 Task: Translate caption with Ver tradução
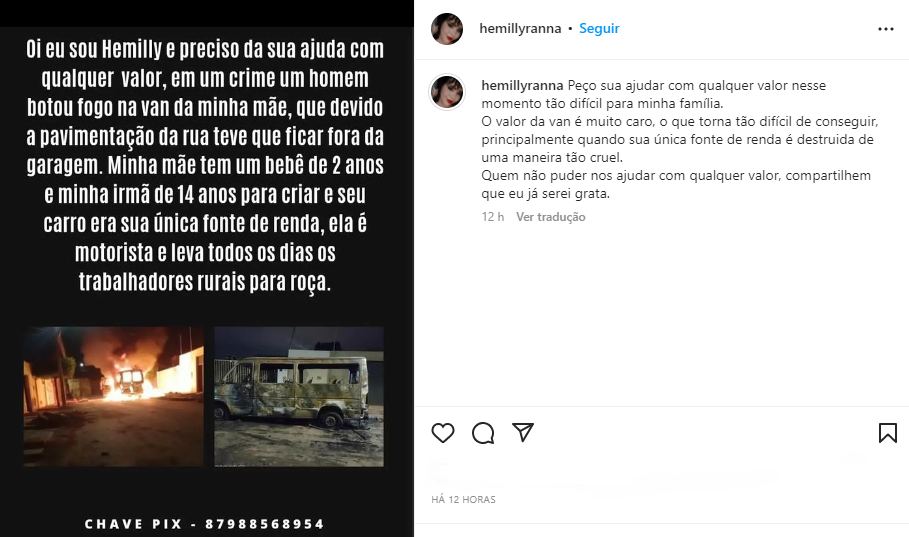click(550, 217)
